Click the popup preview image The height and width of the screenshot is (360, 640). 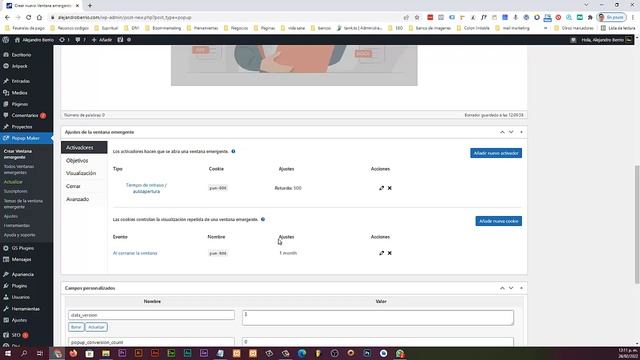pyautogui.click(x=294, y=65)
